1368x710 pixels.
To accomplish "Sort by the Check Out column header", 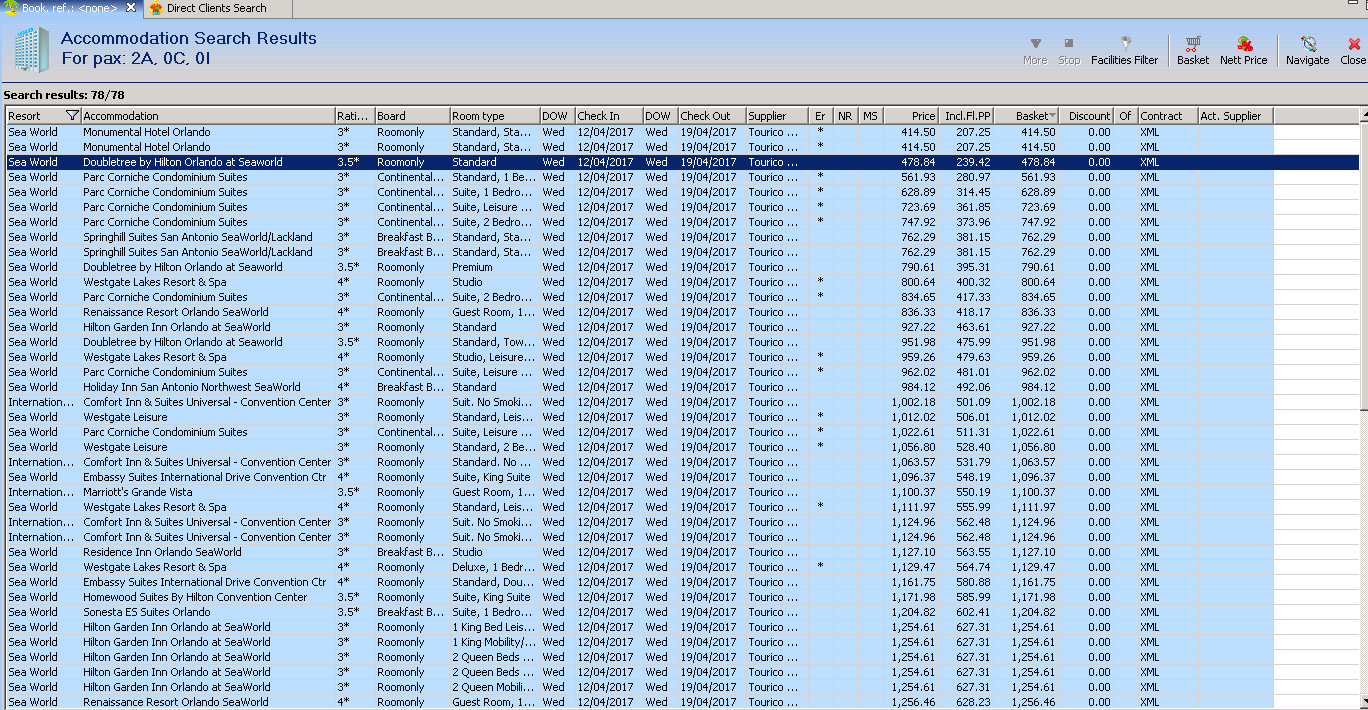I will tap(711, 116).
